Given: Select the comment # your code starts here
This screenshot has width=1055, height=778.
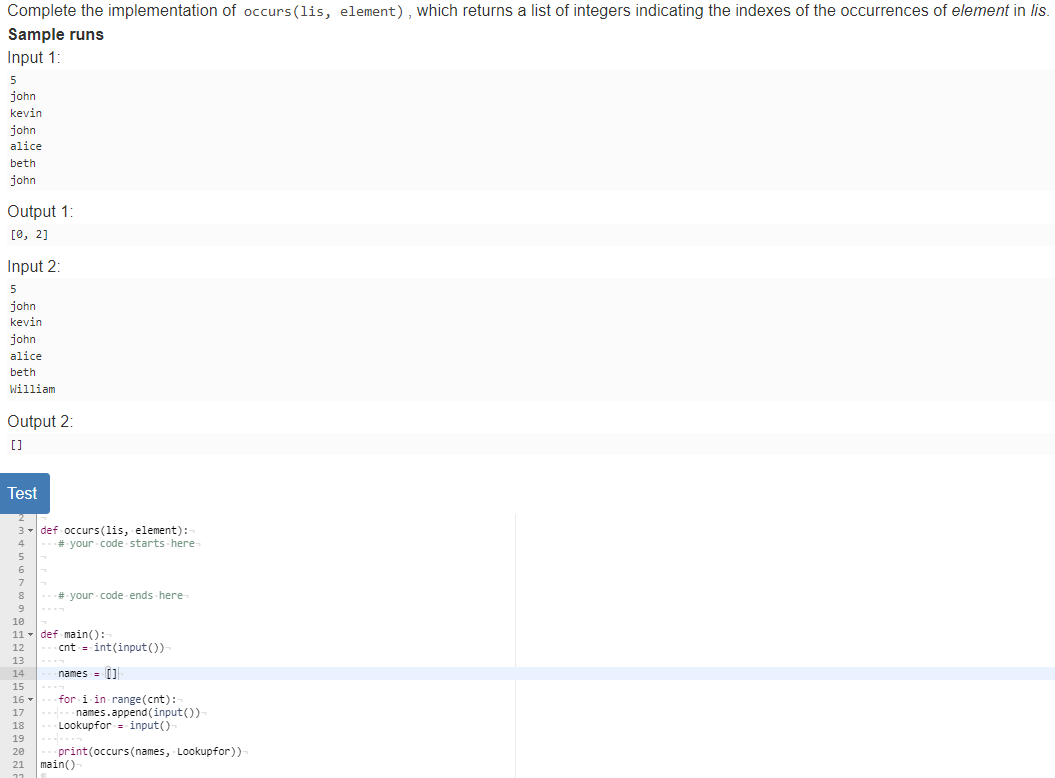Looking at the screenshot, I should [x=125, y=543].
